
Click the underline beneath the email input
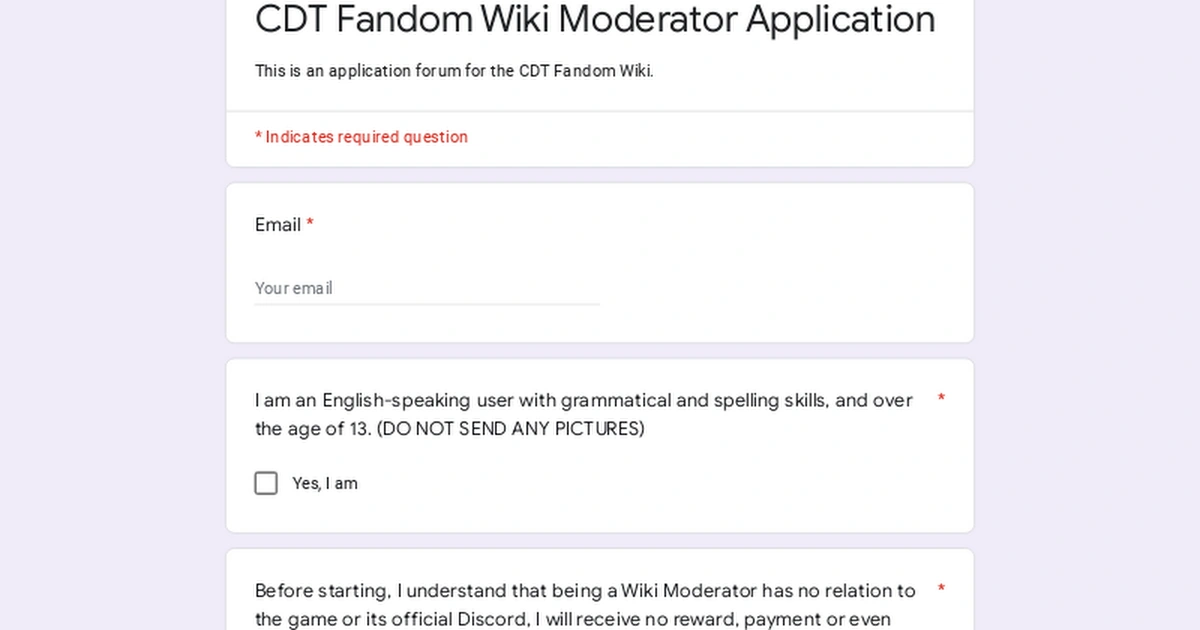point(427,303)
